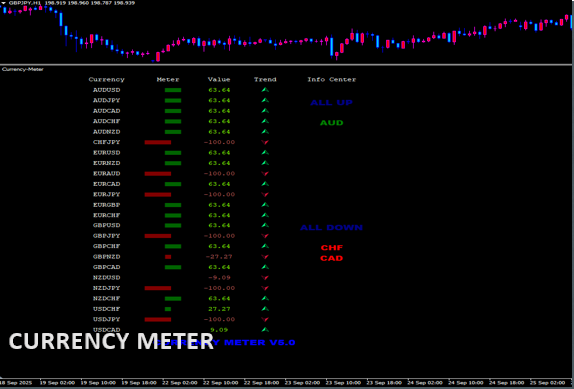This screenshot has height=389, width=574.
Task: Click the GBPJPY,H1 chart title text
Action: click(x=25, y=3)
